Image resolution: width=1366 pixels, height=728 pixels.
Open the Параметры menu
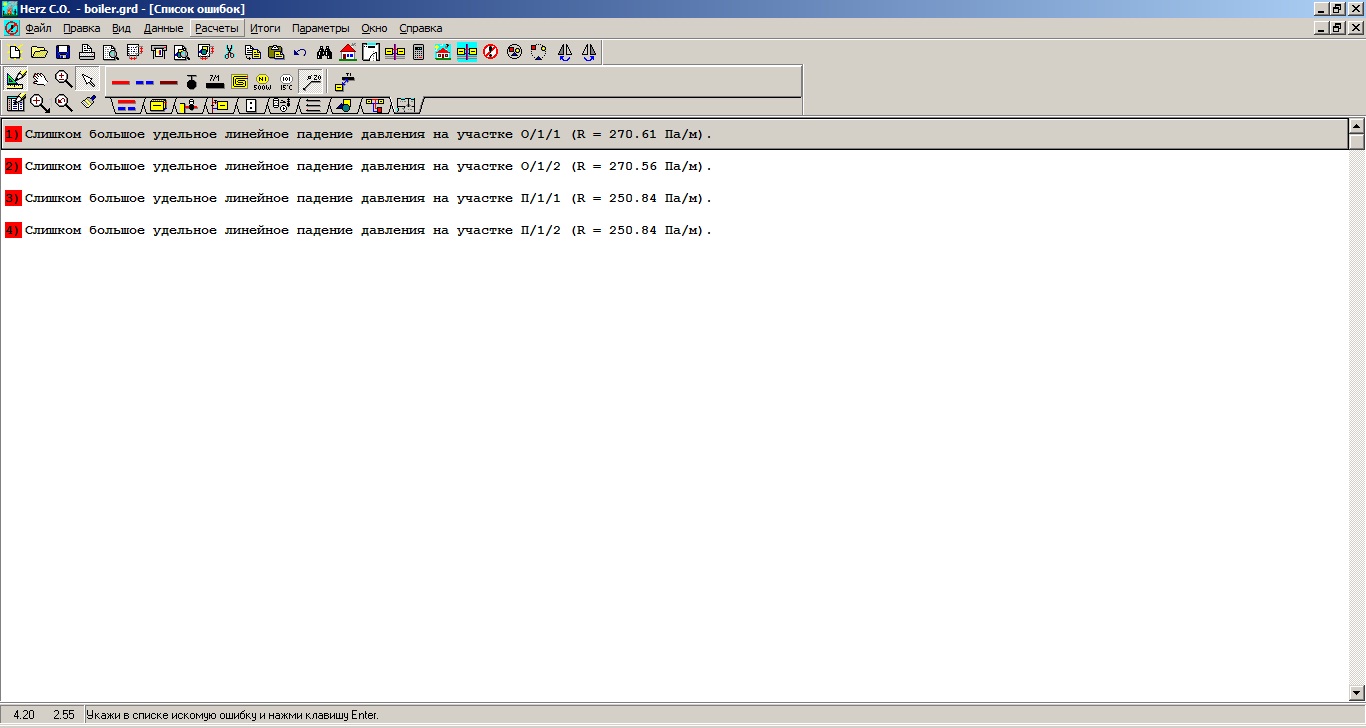(321, 28)
